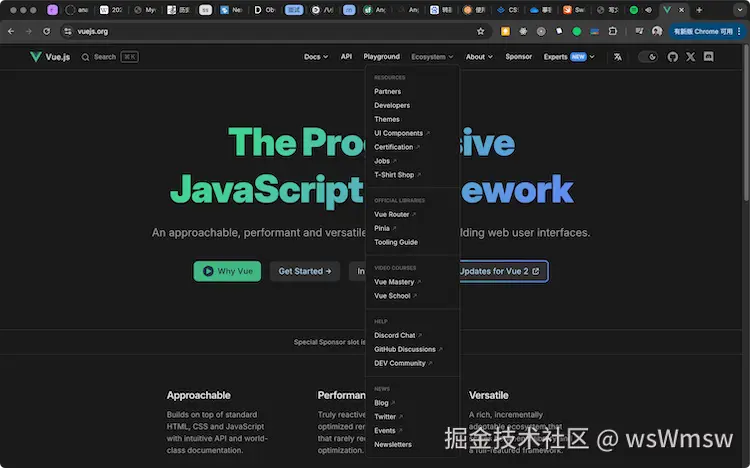The width and height of the screenshot is (750, 468).
Task: Click the green circle extension icon
Action: coord(577,31)
